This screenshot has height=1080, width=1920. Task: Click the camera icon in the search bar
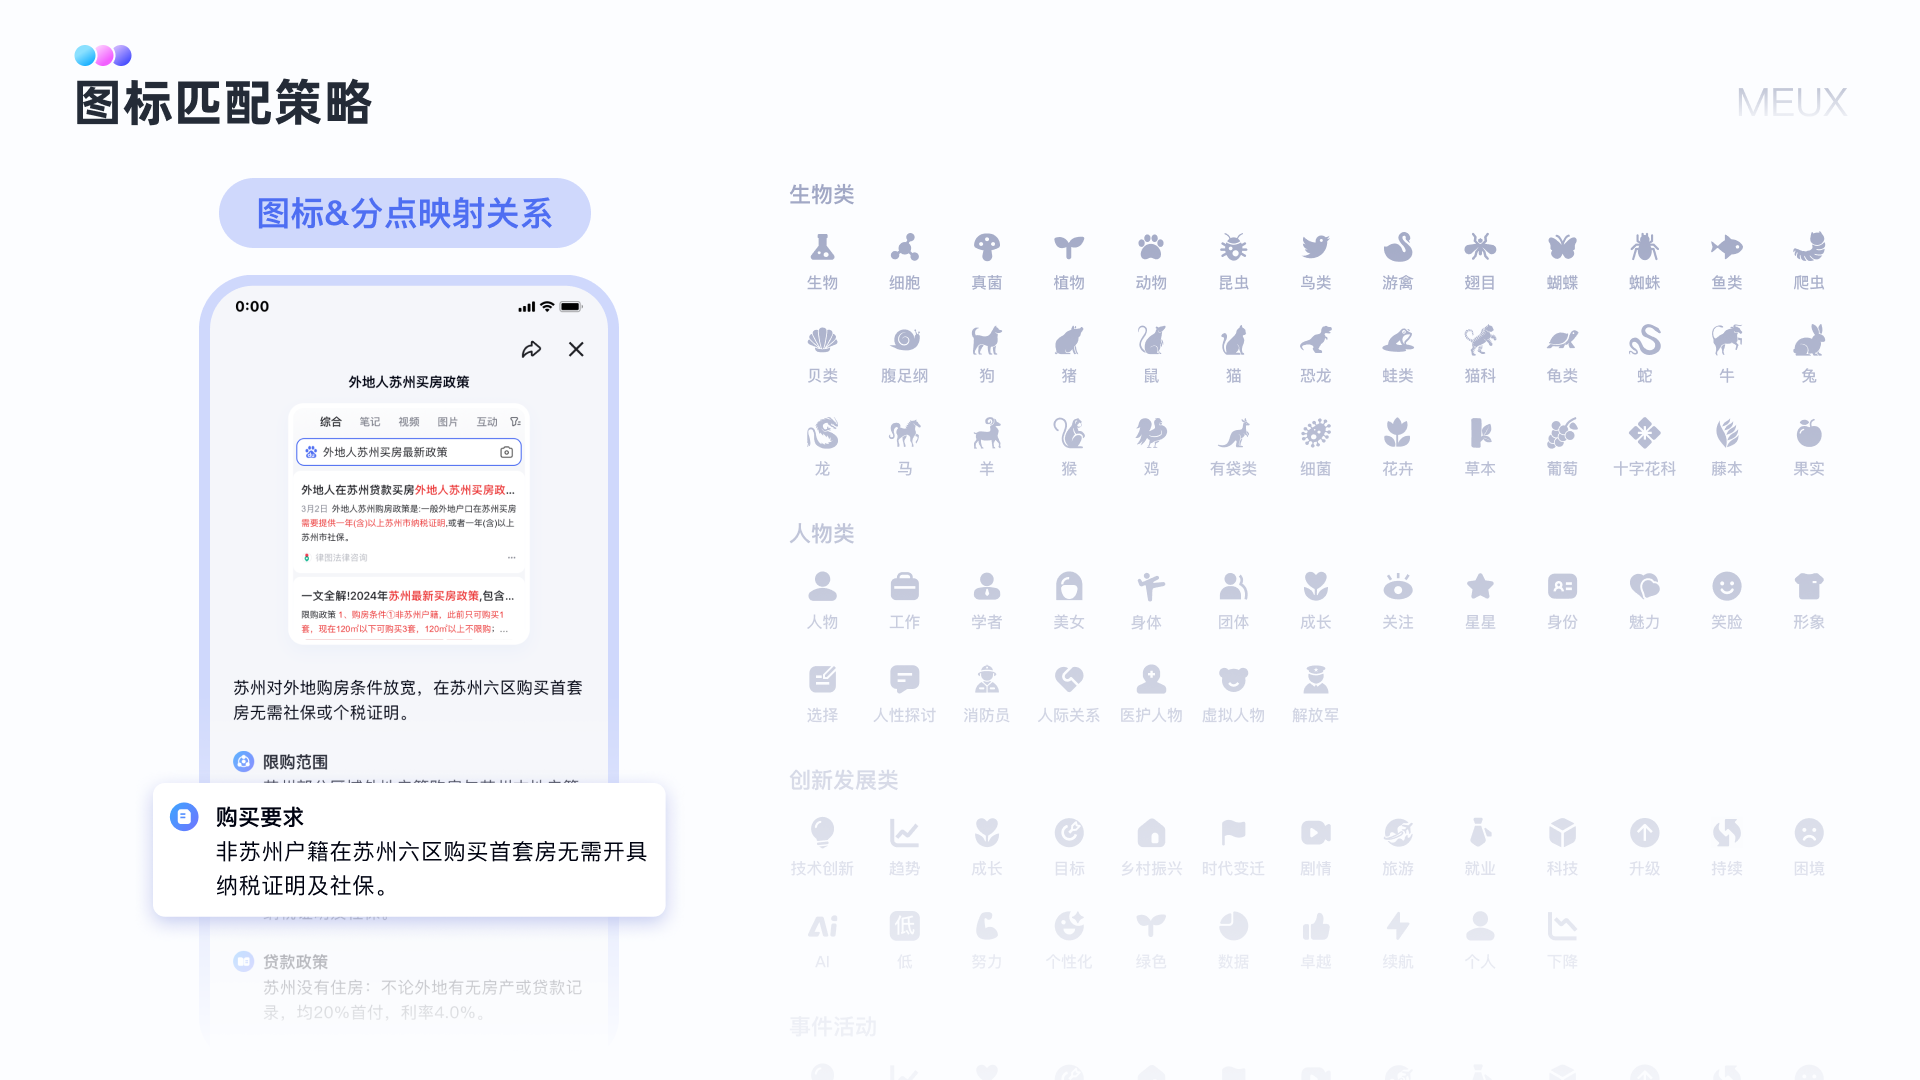coord(507,453)
